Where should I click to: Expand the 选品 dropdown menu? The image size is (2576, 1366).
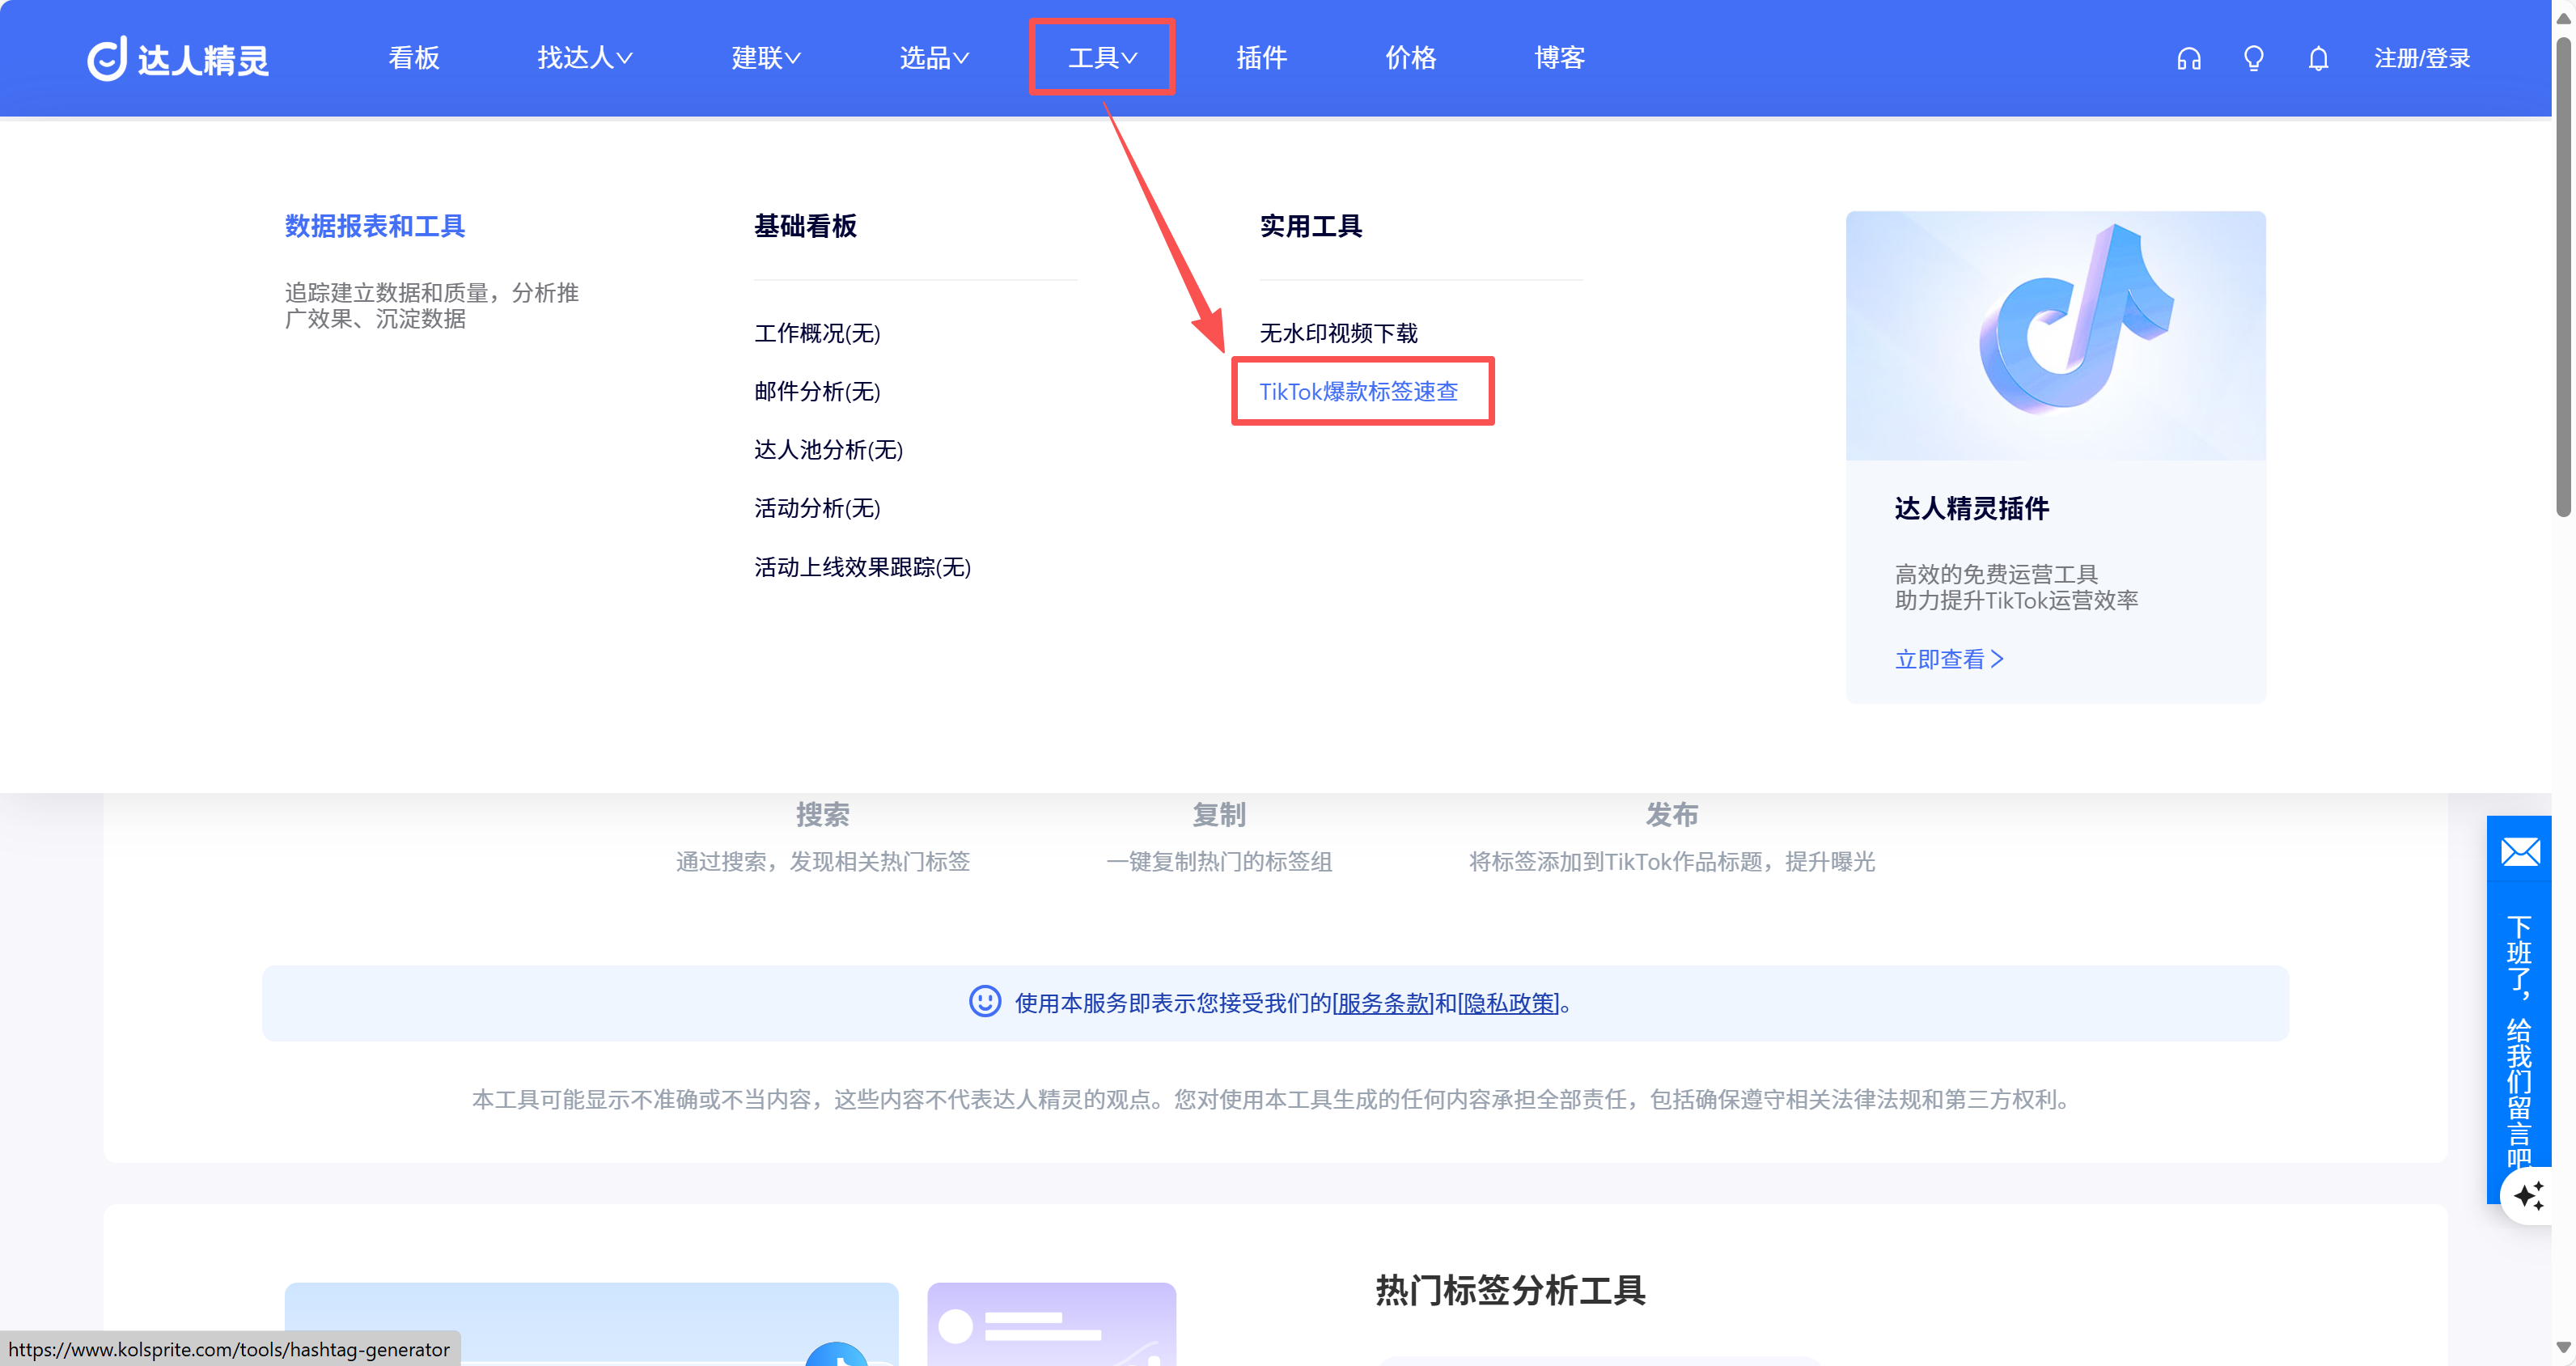point(933,58)
